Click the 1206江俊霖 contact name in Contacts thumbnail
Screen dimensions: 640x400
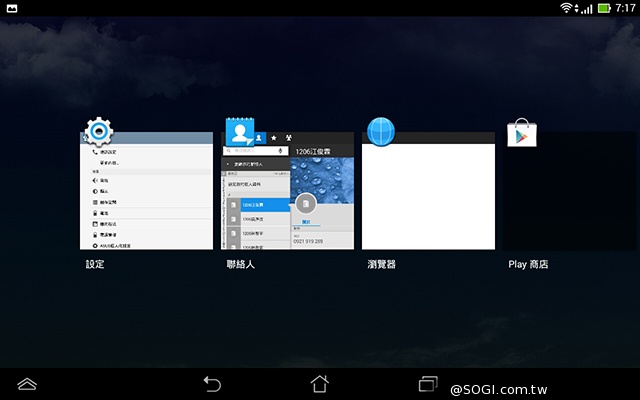click(313, 151)
